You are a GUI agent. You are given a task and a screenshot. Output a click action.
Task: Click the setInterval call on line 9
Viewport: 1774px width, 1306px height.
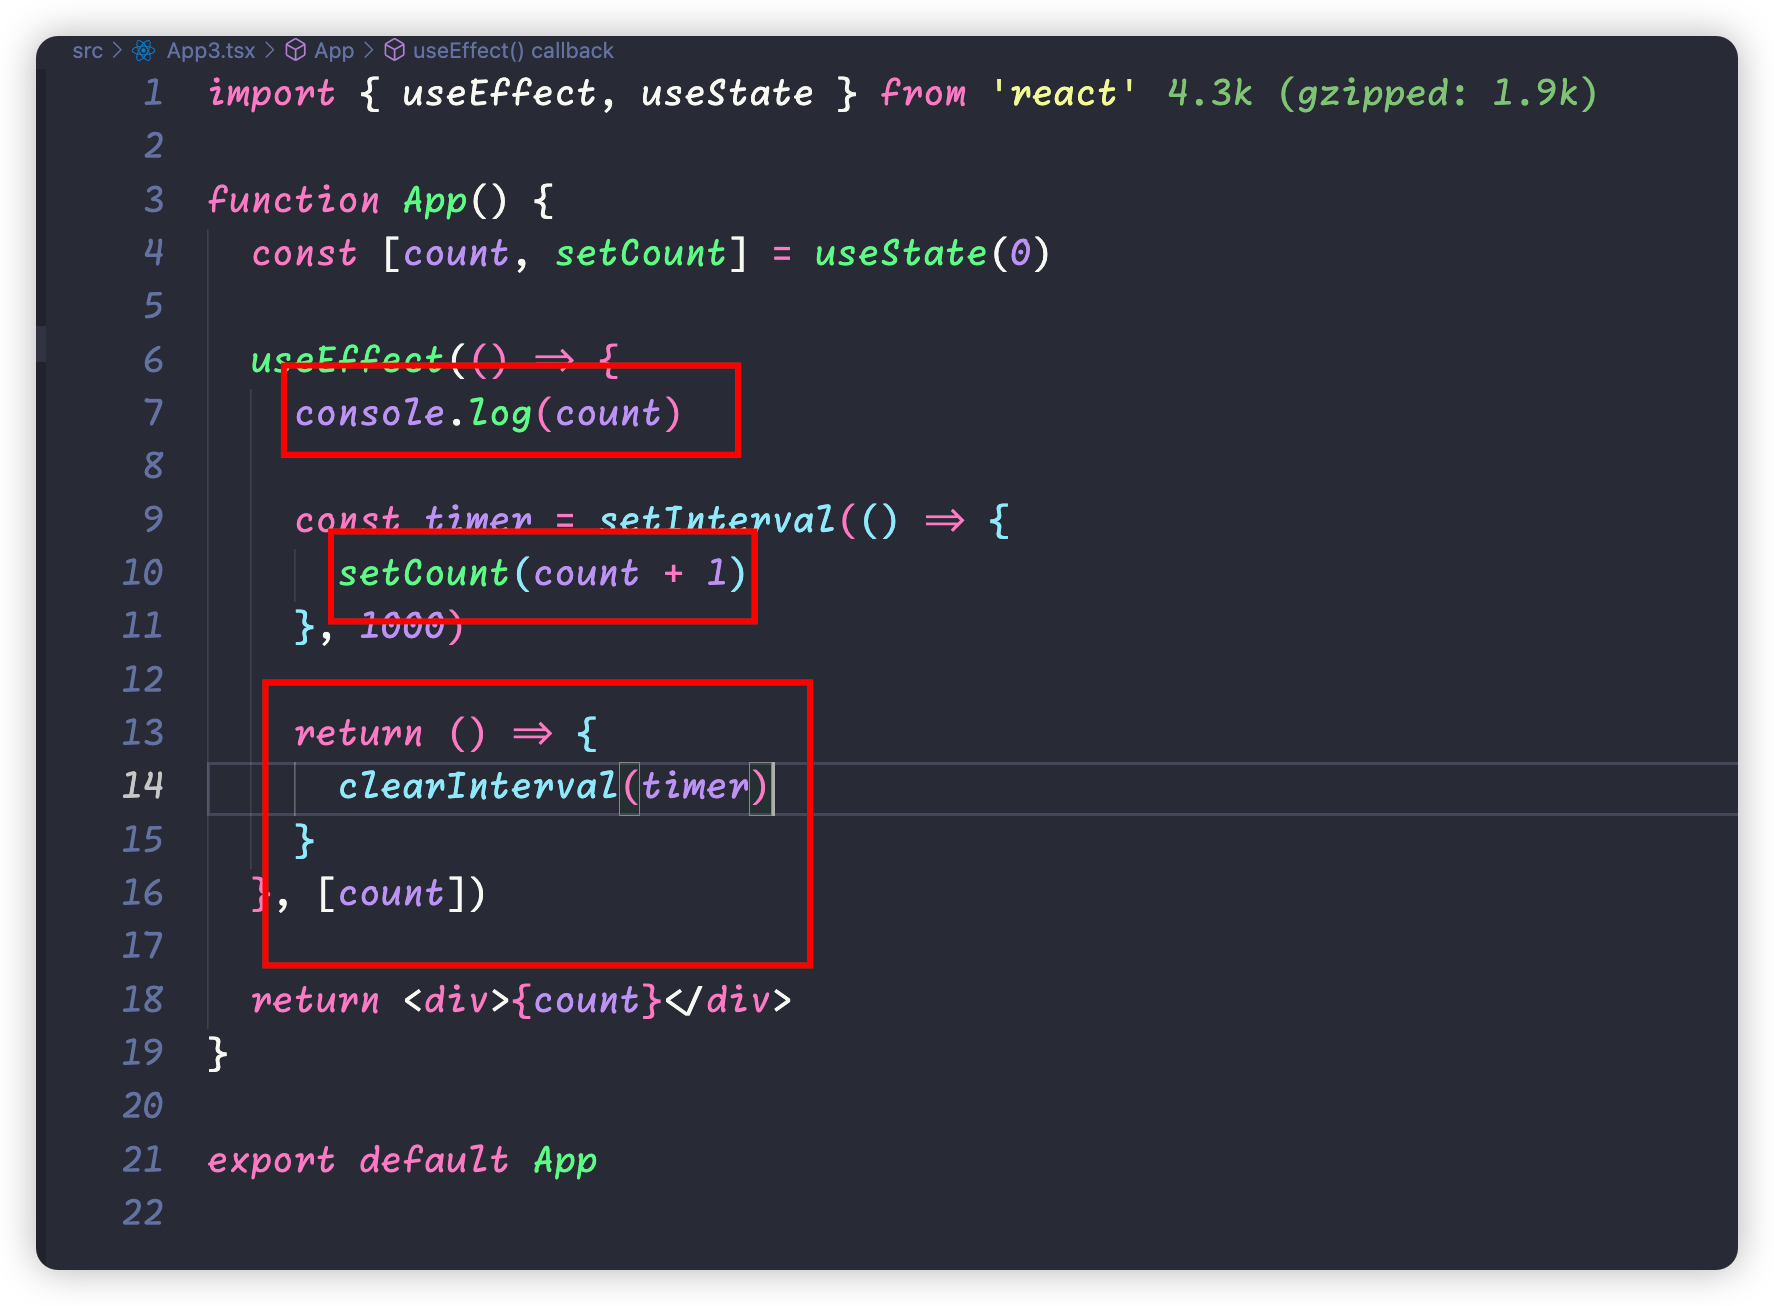[716, 520]
